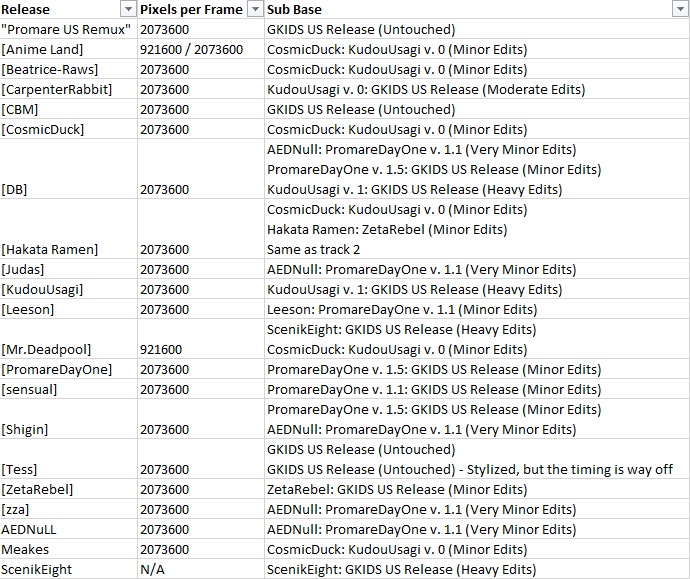Image resolution: width=690 pixels, height=579 pixels.
Task: Select the [CosmicDuck] release cell
Action: point(69,129)
